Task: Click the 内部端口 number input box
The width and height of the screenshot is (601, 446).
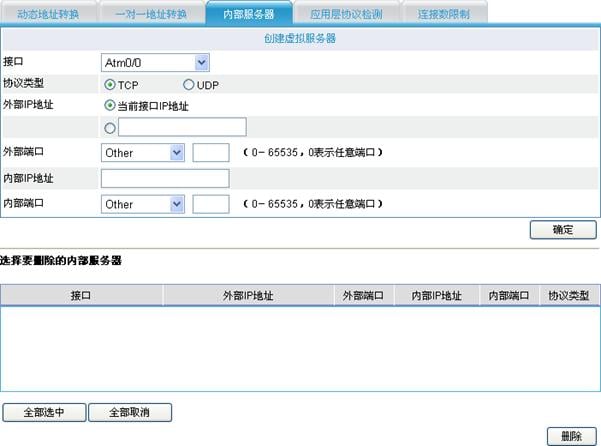Action: (x=211, y=204)
